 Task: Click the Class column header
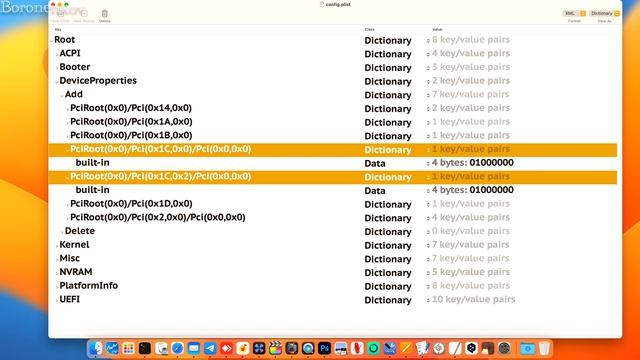pyautogui.click(x=369, y=29)
